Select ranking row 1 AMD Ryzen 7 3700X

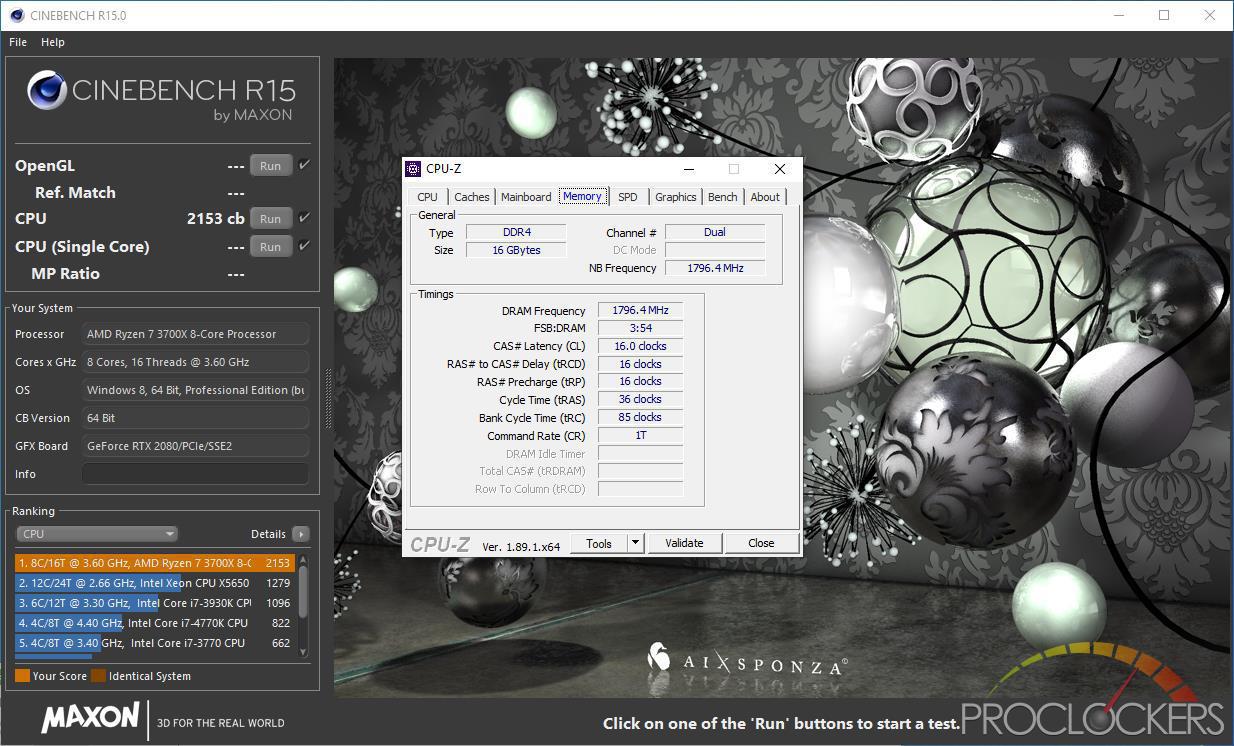(155, 563)
